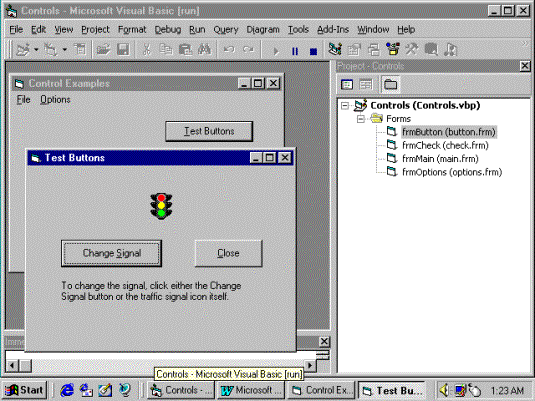Viewport: 535px width, 401px height.
Task: Open the Data View Window icon
Action: click(431, 50)
